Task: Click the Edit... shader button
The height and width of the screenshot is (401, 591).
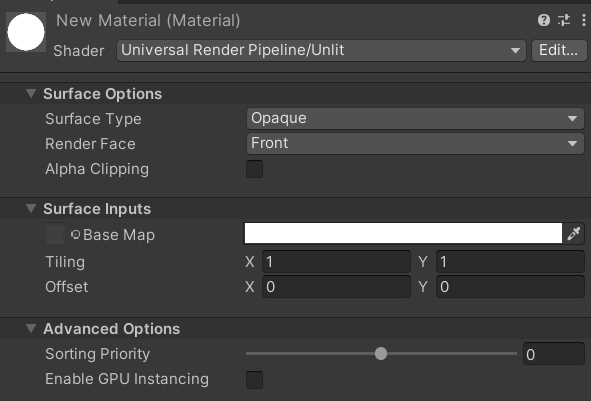Action: (x=559, y=51)
